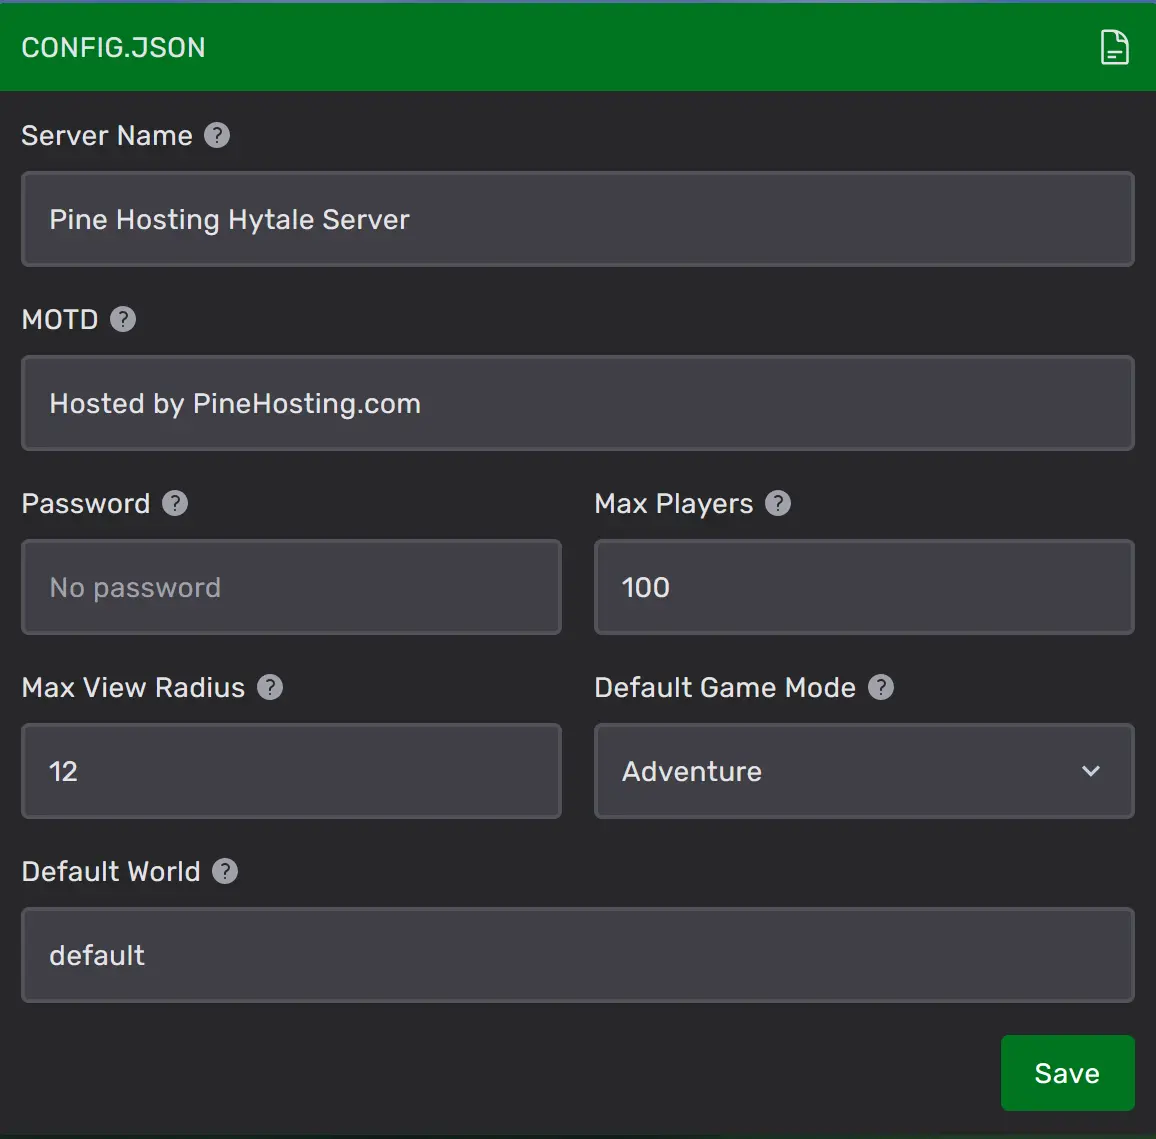Click the help icon next to Server Name
This screenshot has width=1156, height=1139.
(x=217, y=135)
